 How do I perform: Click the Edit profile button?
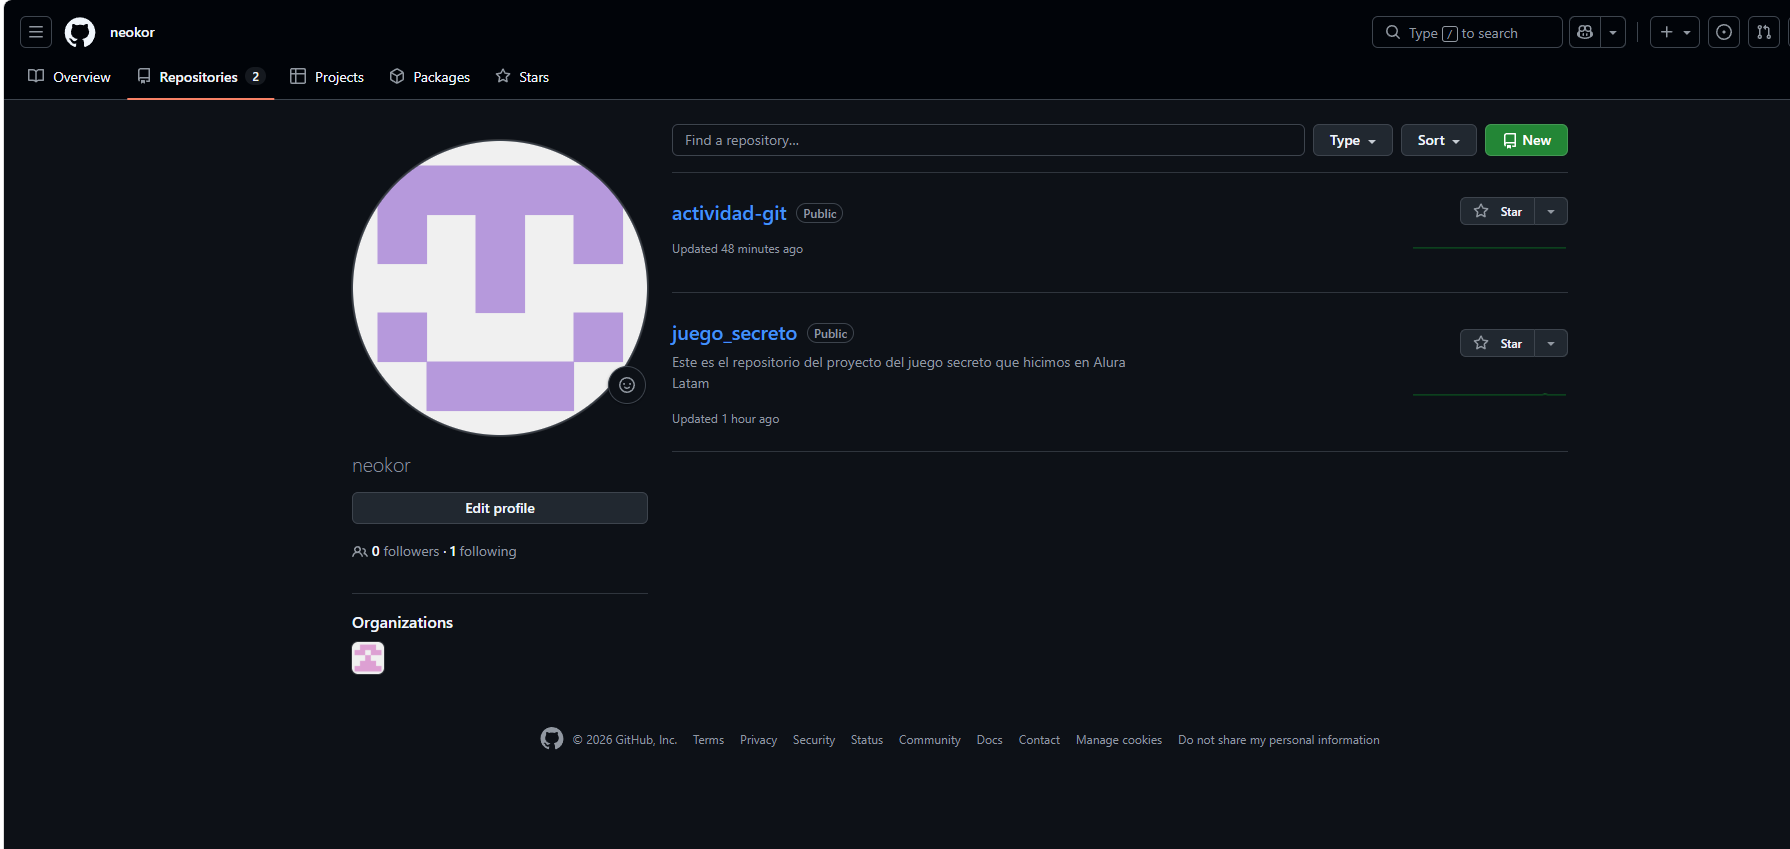point(500,508)
